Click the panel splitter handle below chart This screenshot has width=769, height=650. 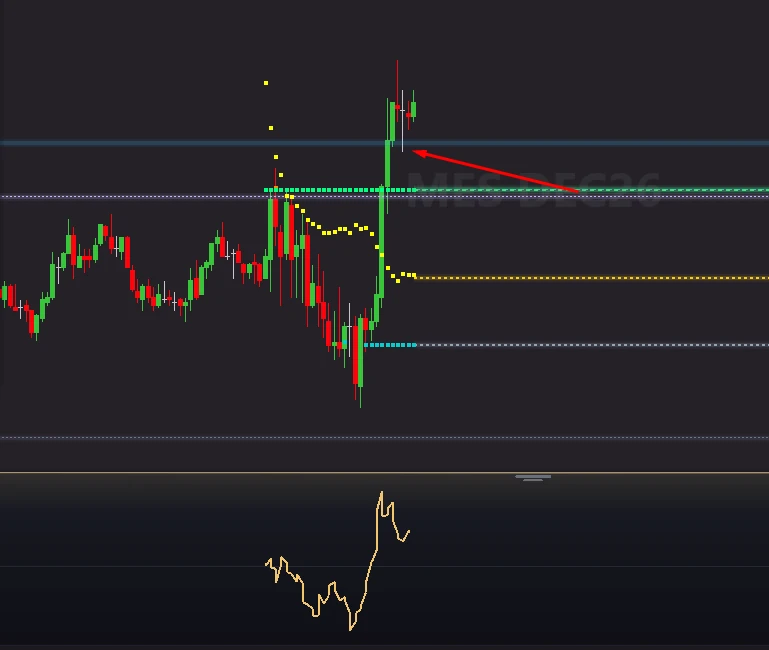pyautogui.click(x=533, y=477)
